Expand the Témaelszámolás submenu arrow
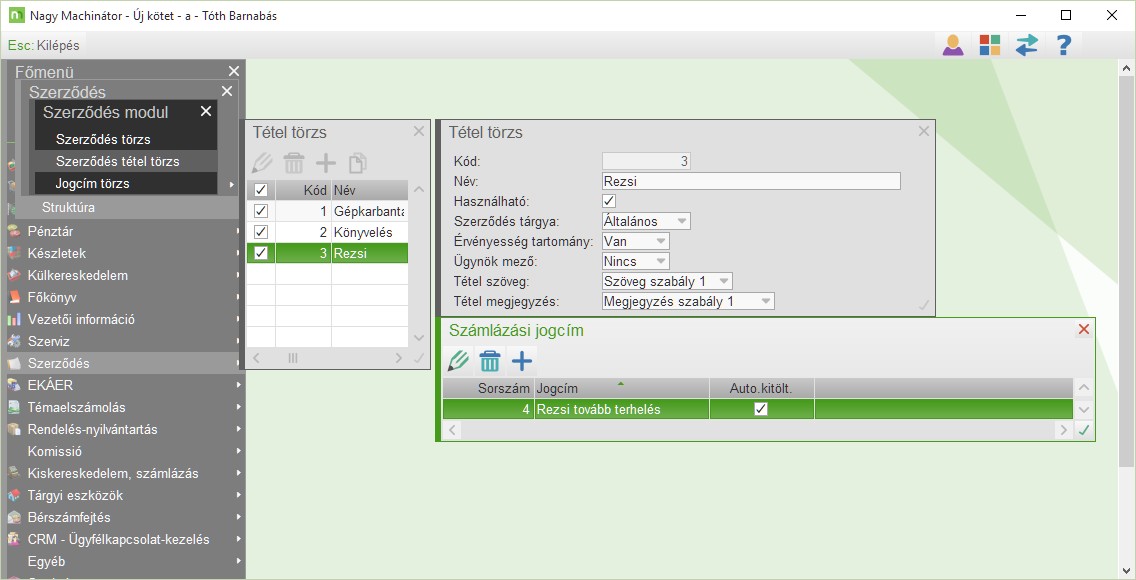 (238, 408)
